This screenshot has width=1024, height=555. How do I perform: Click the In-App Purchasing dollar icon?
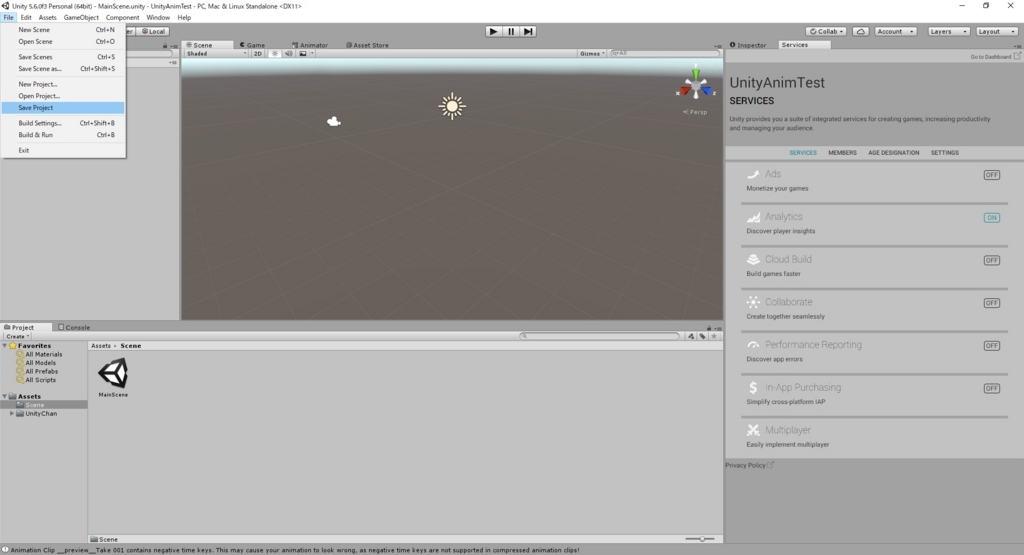click(x=753, y=387)
